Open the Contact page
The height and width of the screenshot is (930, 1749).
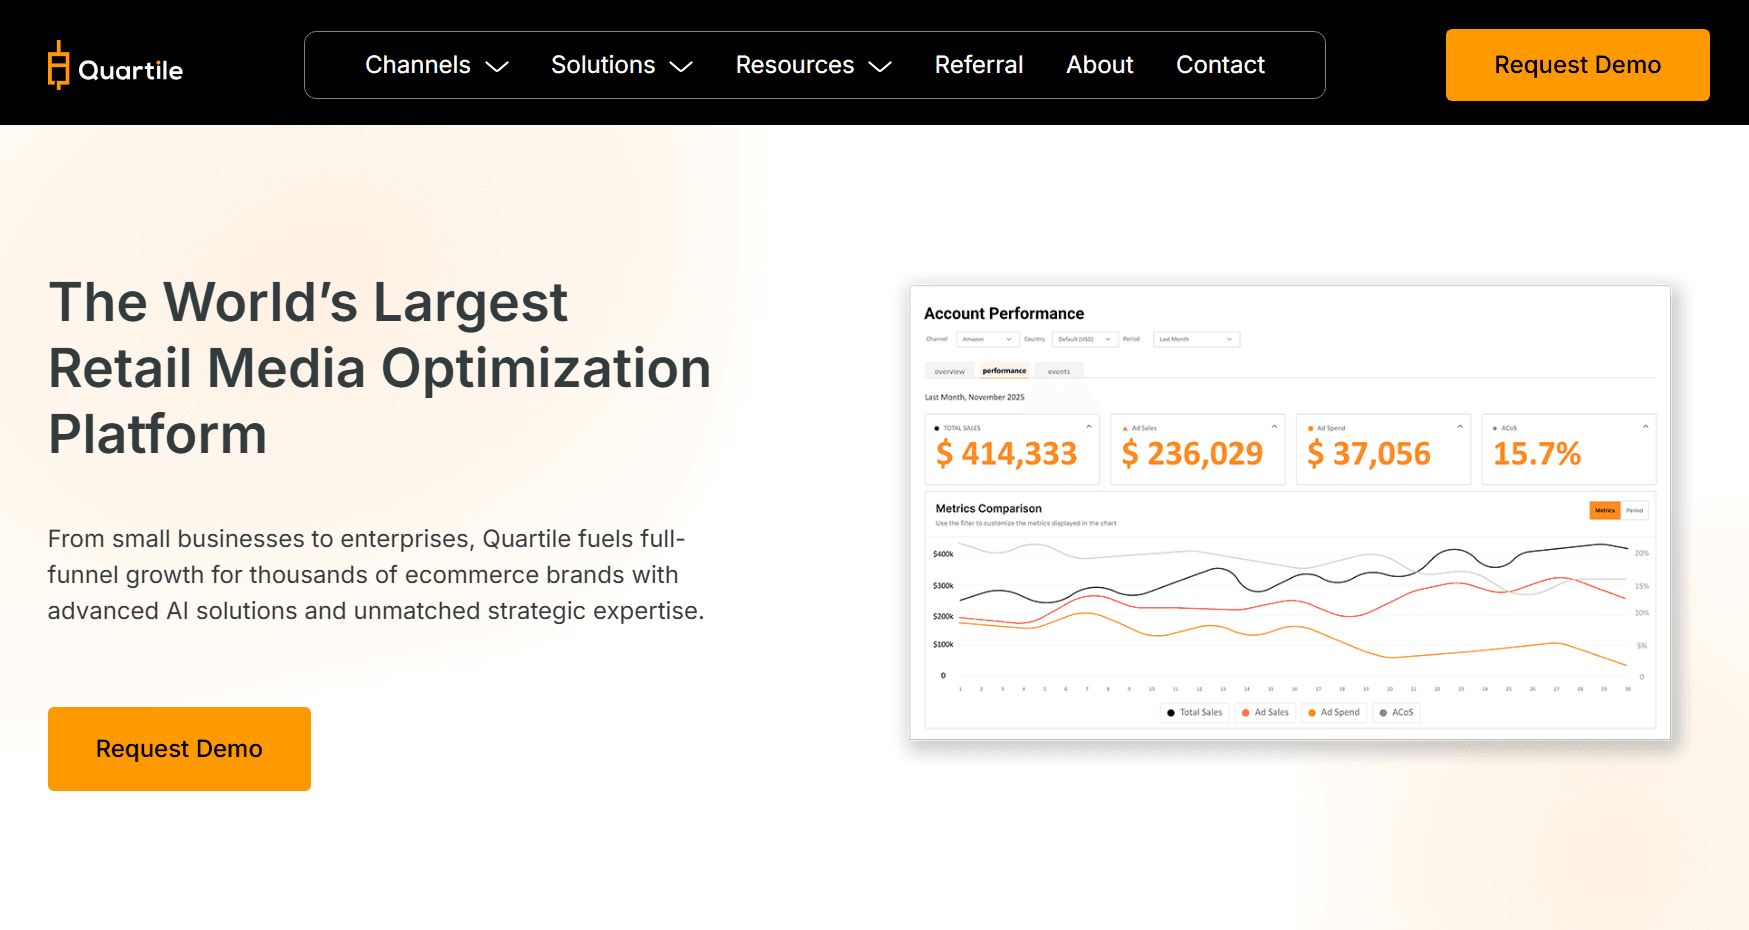coord(1220,65)
